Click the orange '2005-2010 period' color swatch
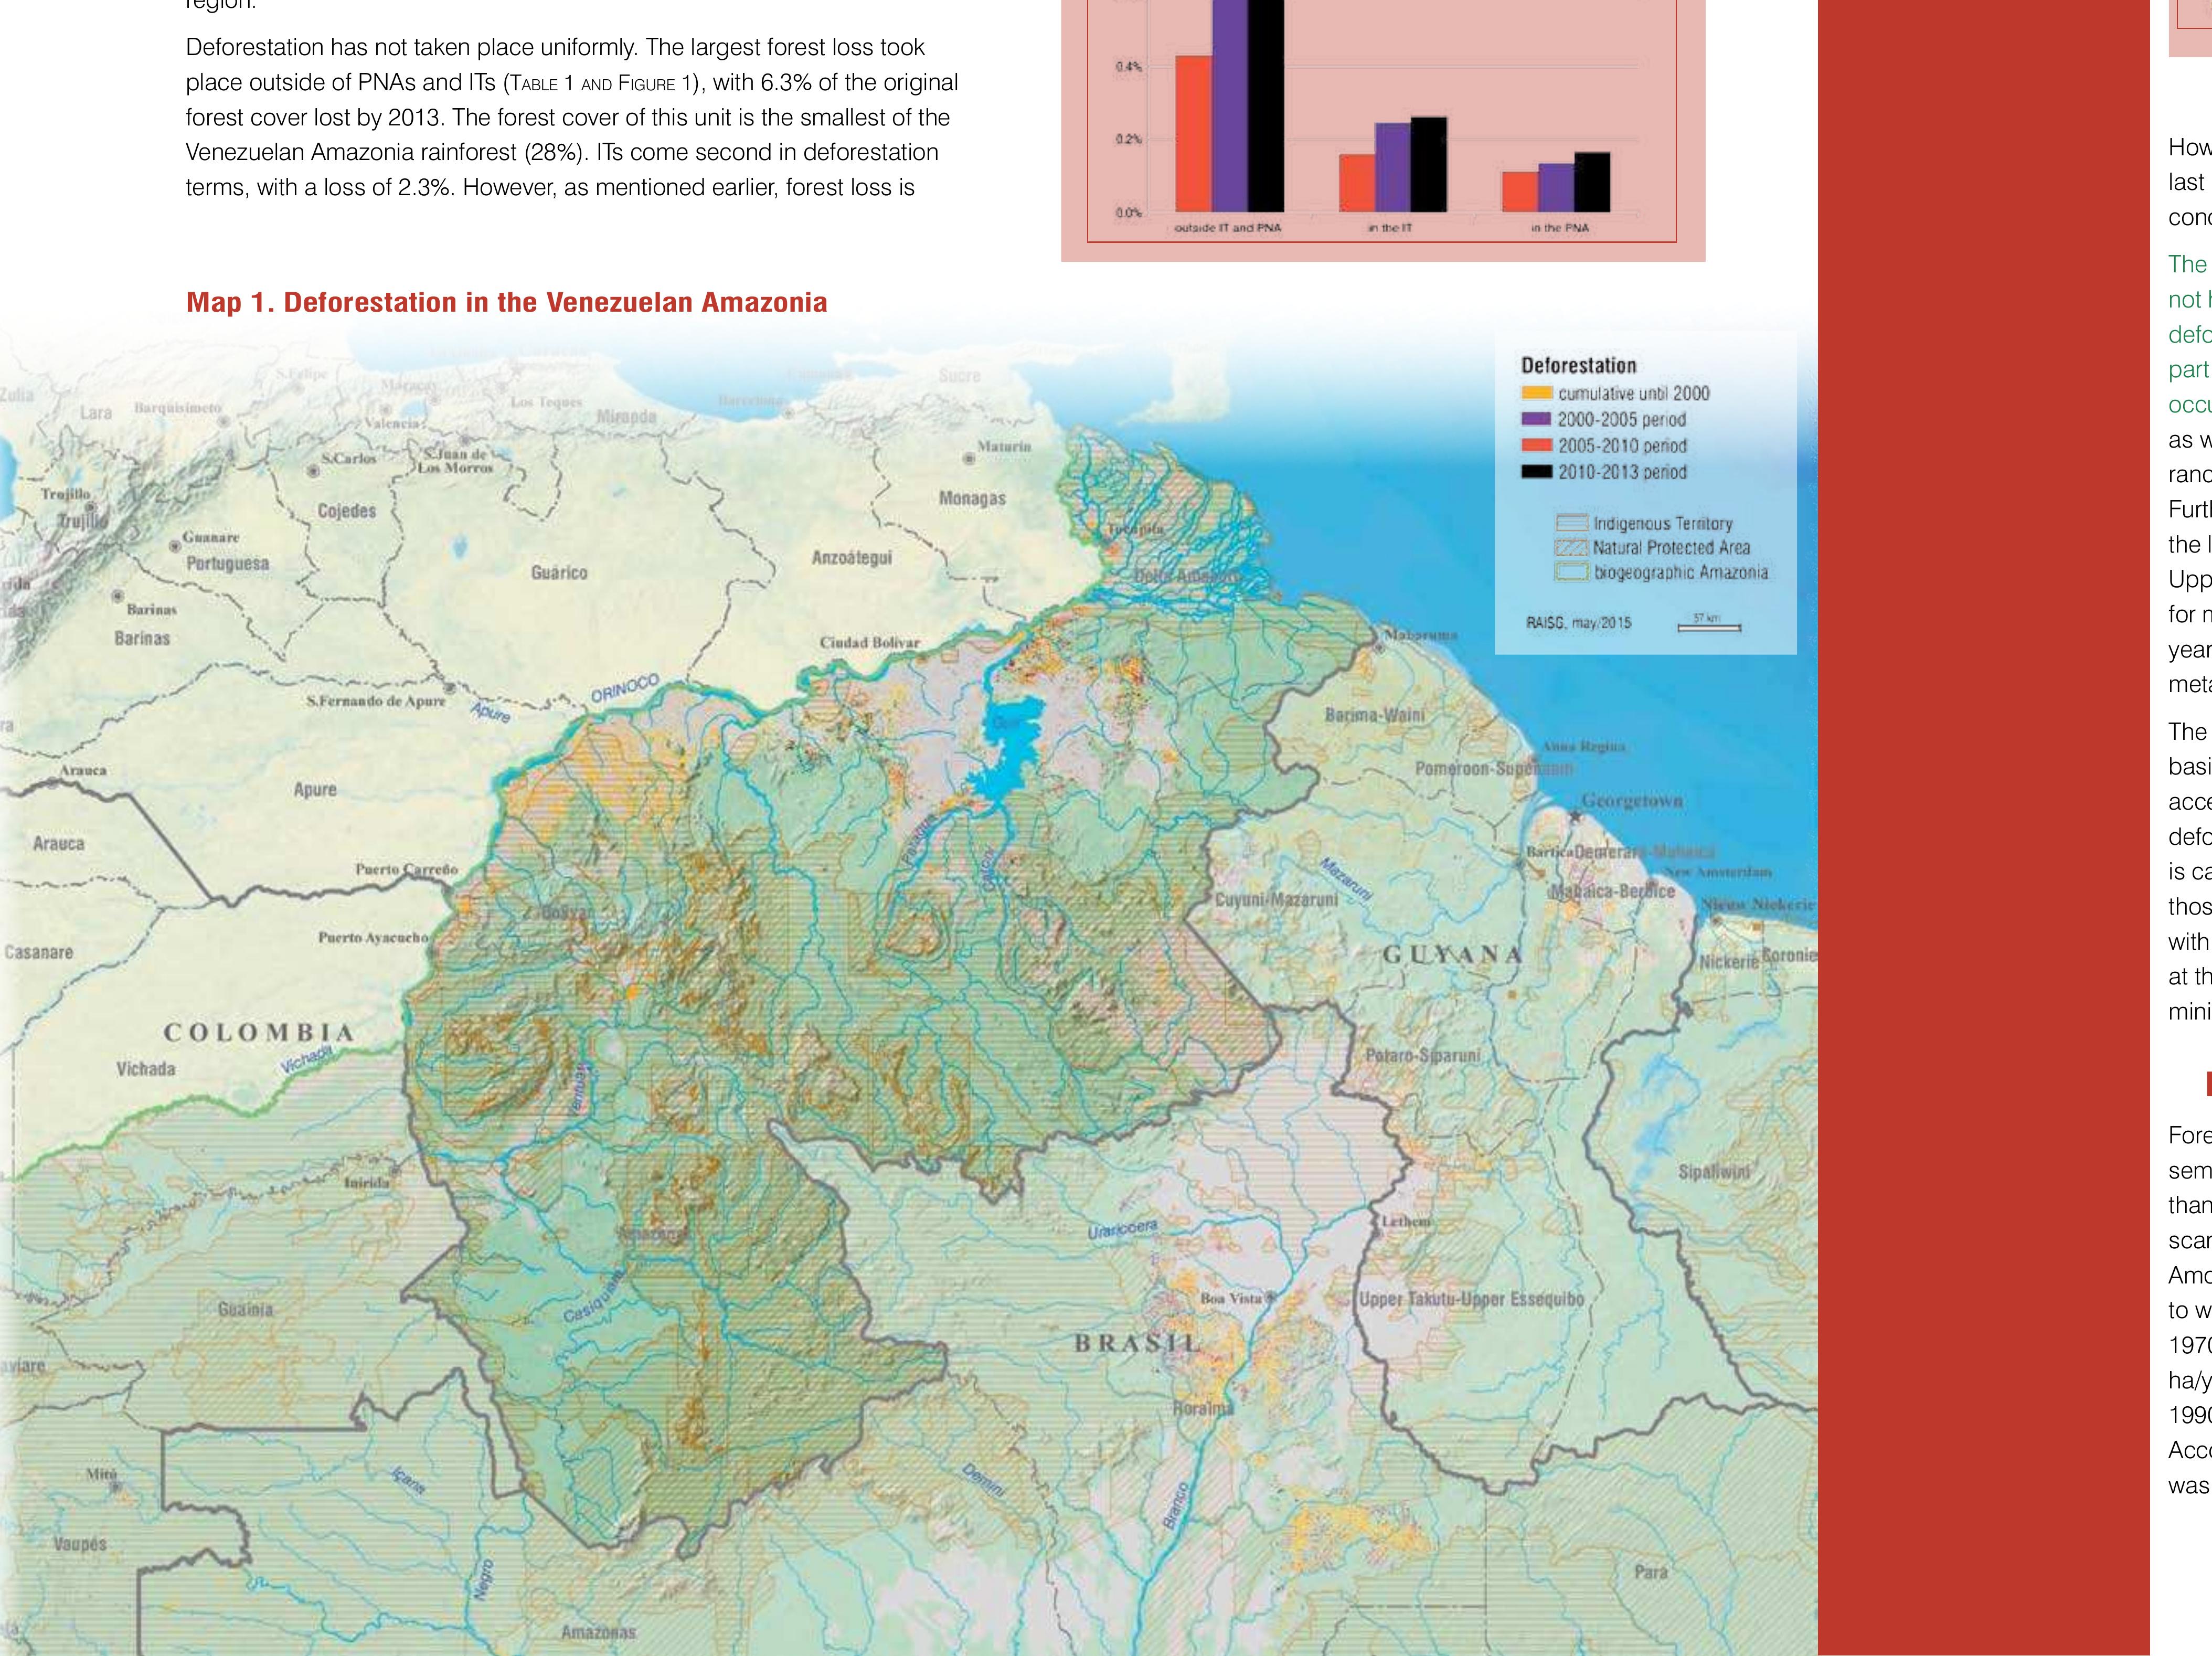 [1536, 445]
